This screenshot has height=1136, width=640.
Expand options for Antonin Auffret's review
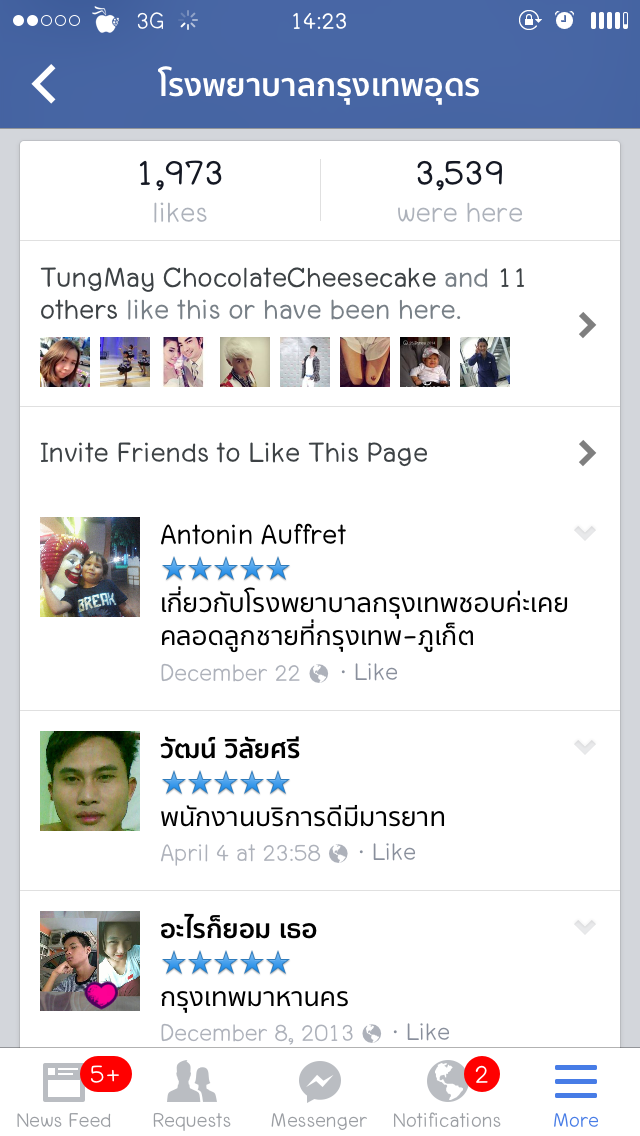click(x=585, y=533)
